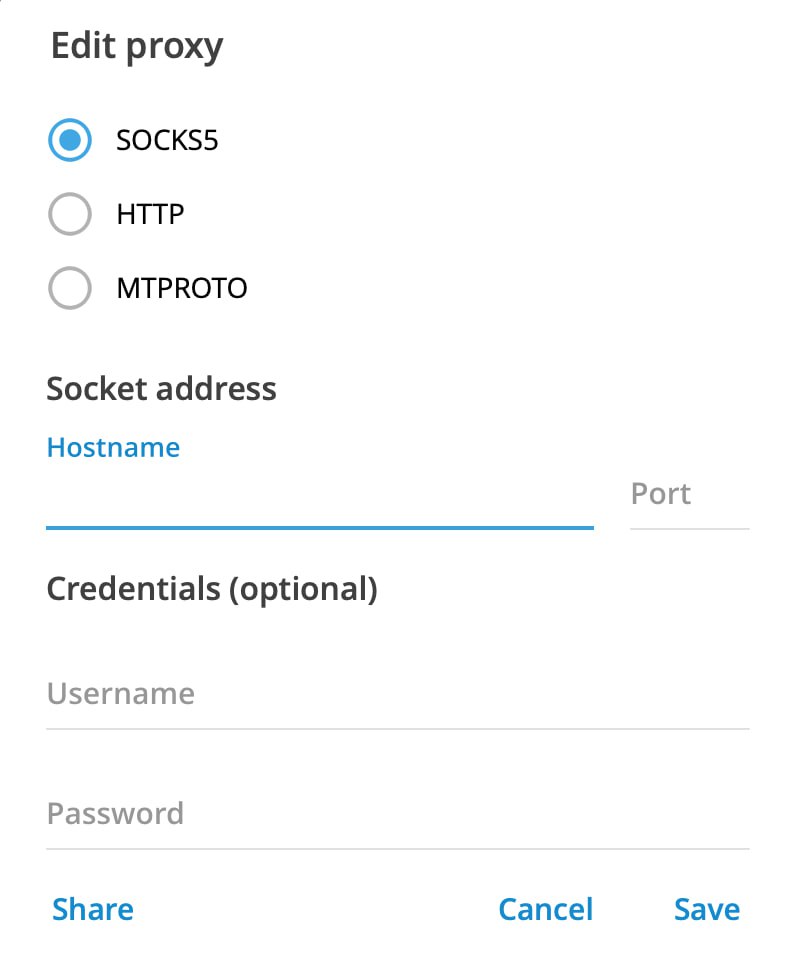Click the MTPROTO option label text
The width and height of the screenshot is (794, 954).
tap(181, 289)
